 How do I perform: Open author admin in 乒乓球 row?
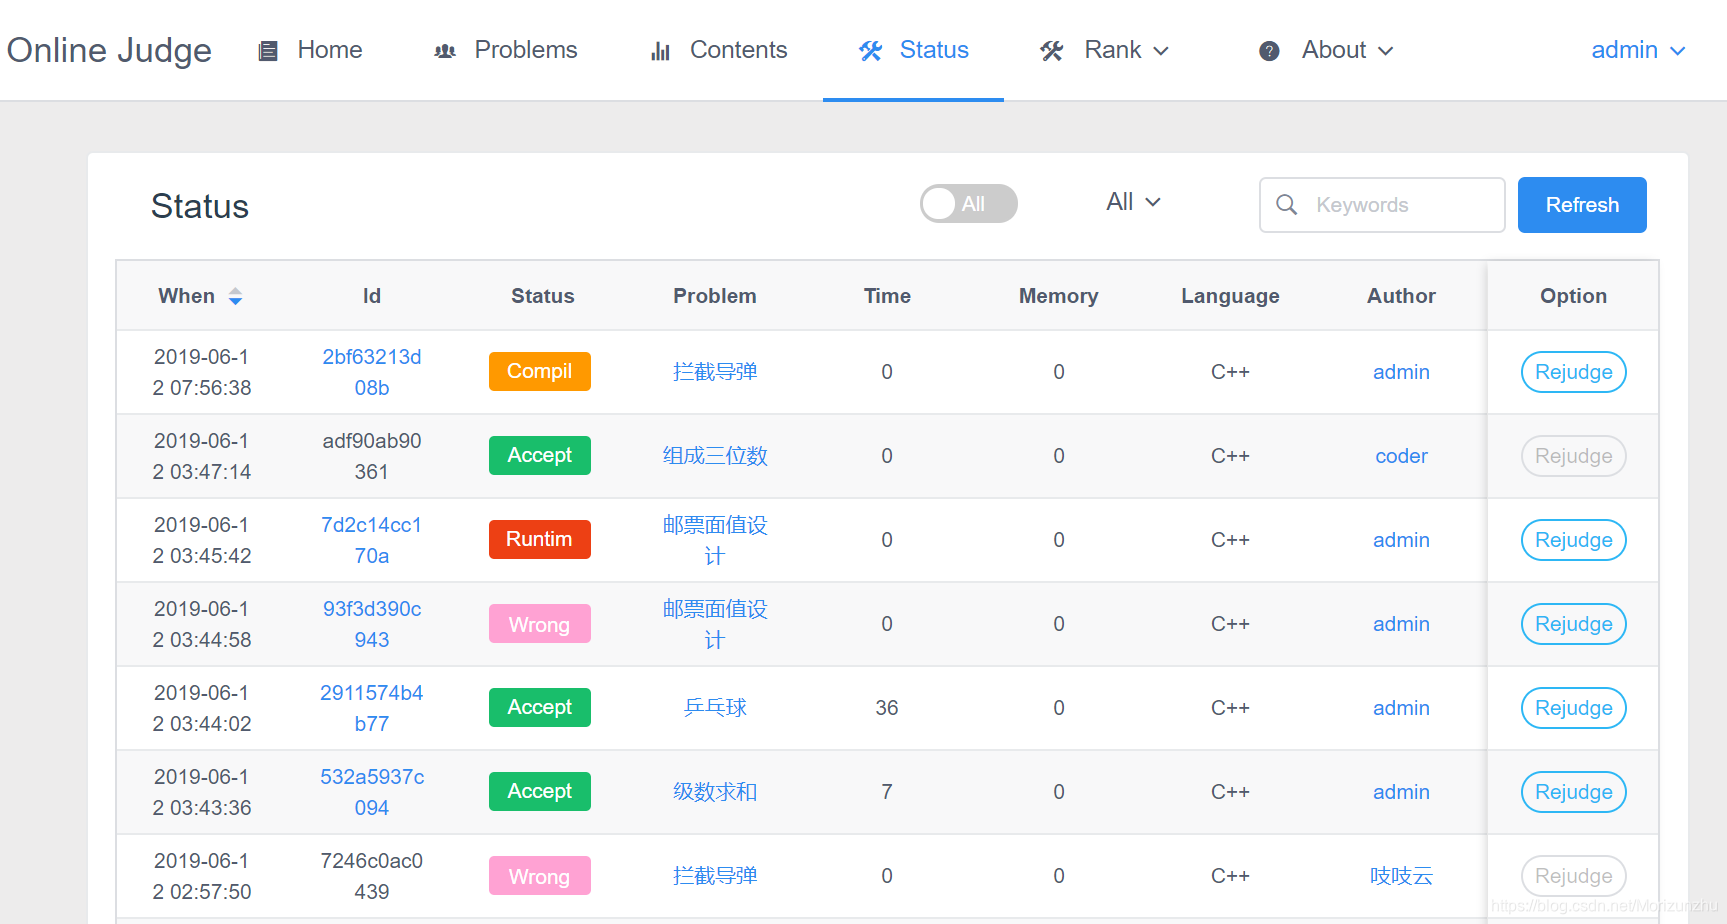[x=1401, y=708]
